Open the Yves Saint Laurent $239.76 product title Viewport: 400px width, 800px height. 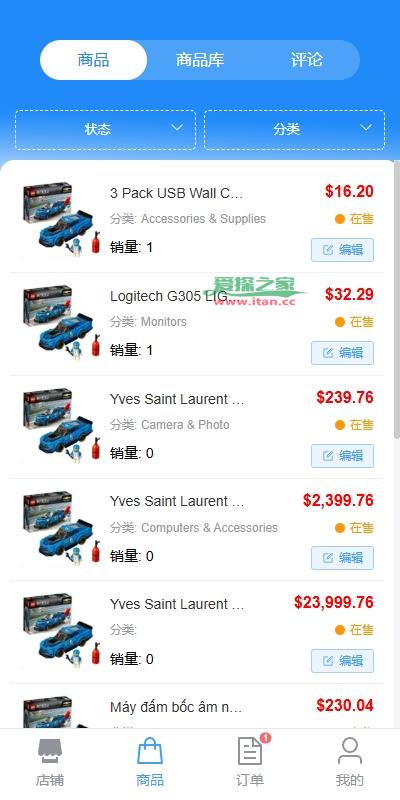point(177,399)
